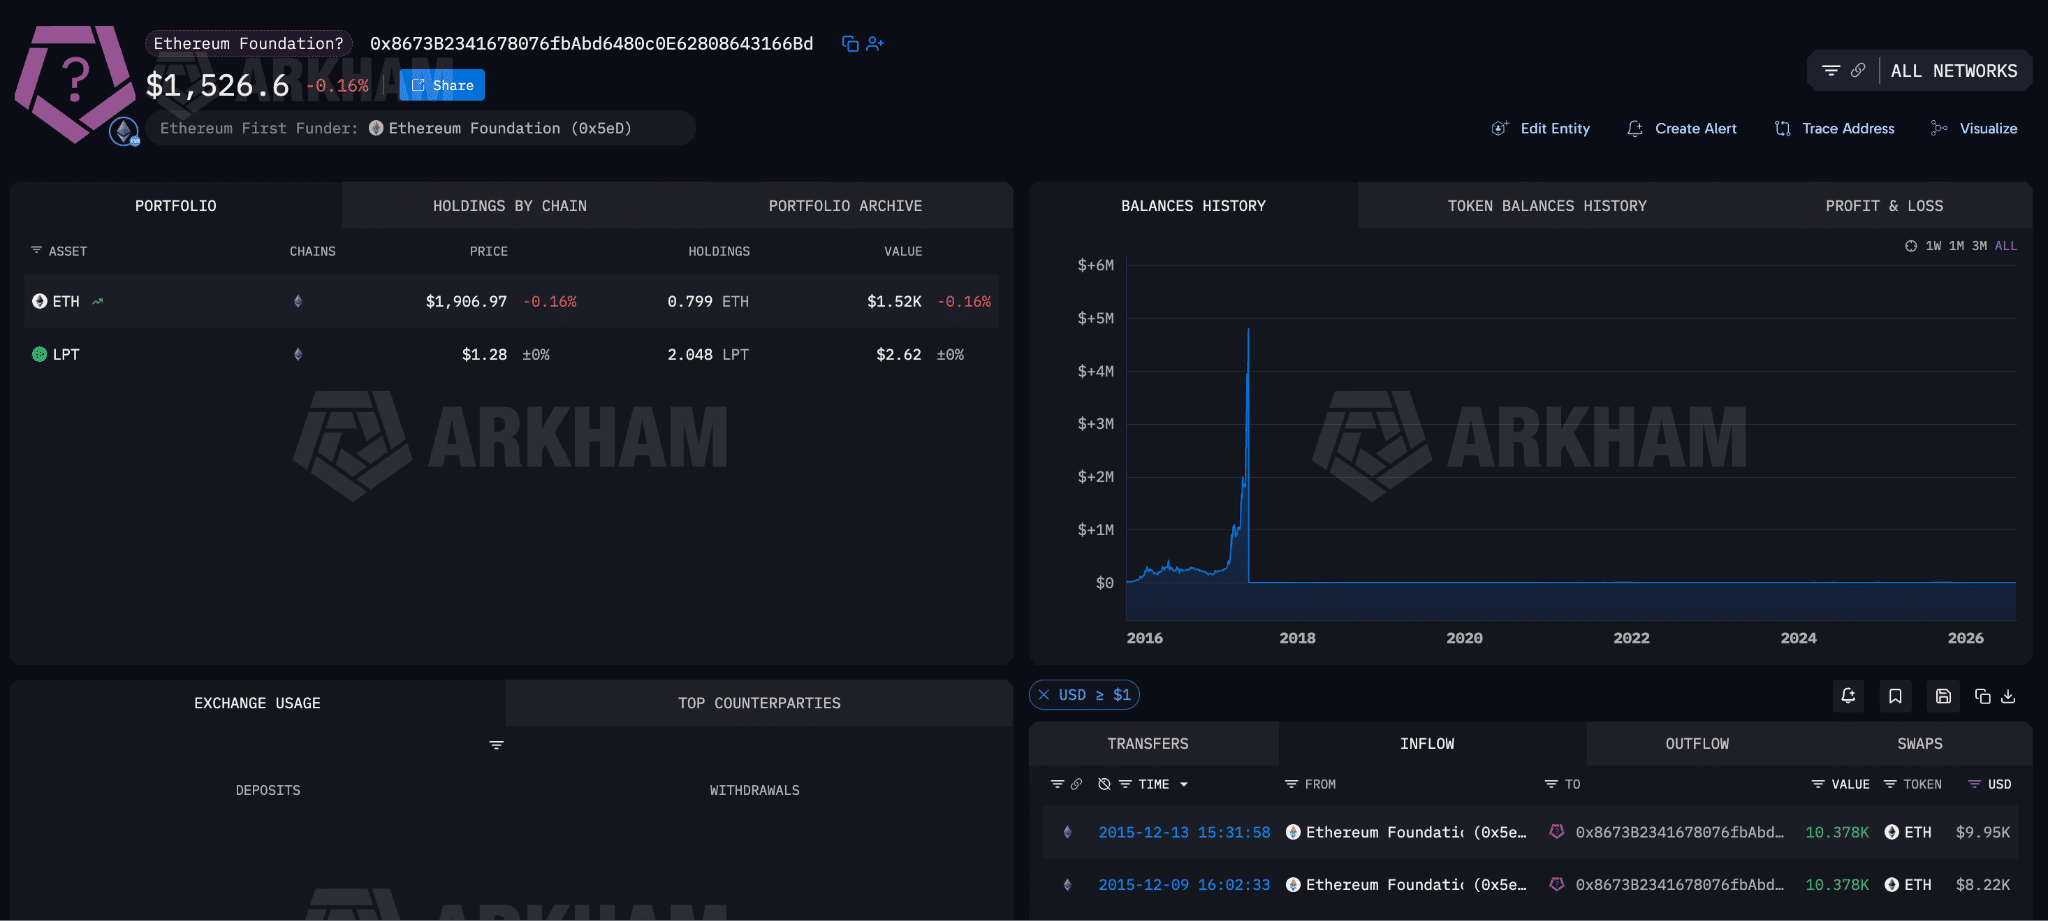Click the copy icon next to save
The image size is (2048, 921).
pyautogui.click(x=1983, y=696)
